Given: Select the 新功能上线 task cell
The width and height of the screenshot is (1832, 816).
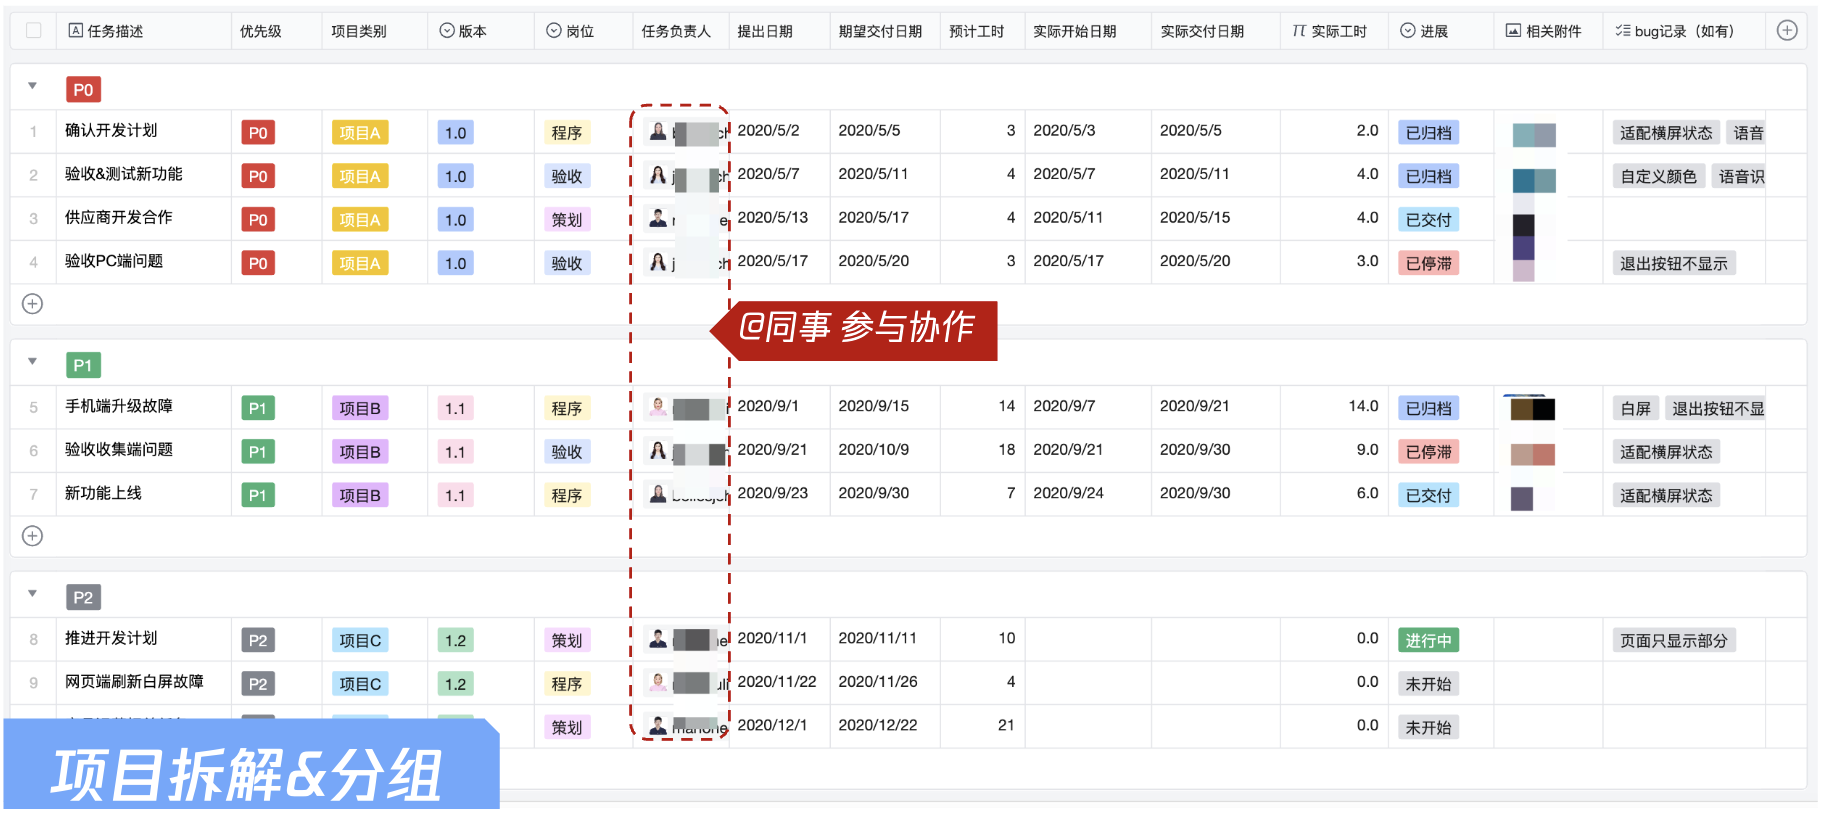Looking at the screenshot, I should click(143, 494).
